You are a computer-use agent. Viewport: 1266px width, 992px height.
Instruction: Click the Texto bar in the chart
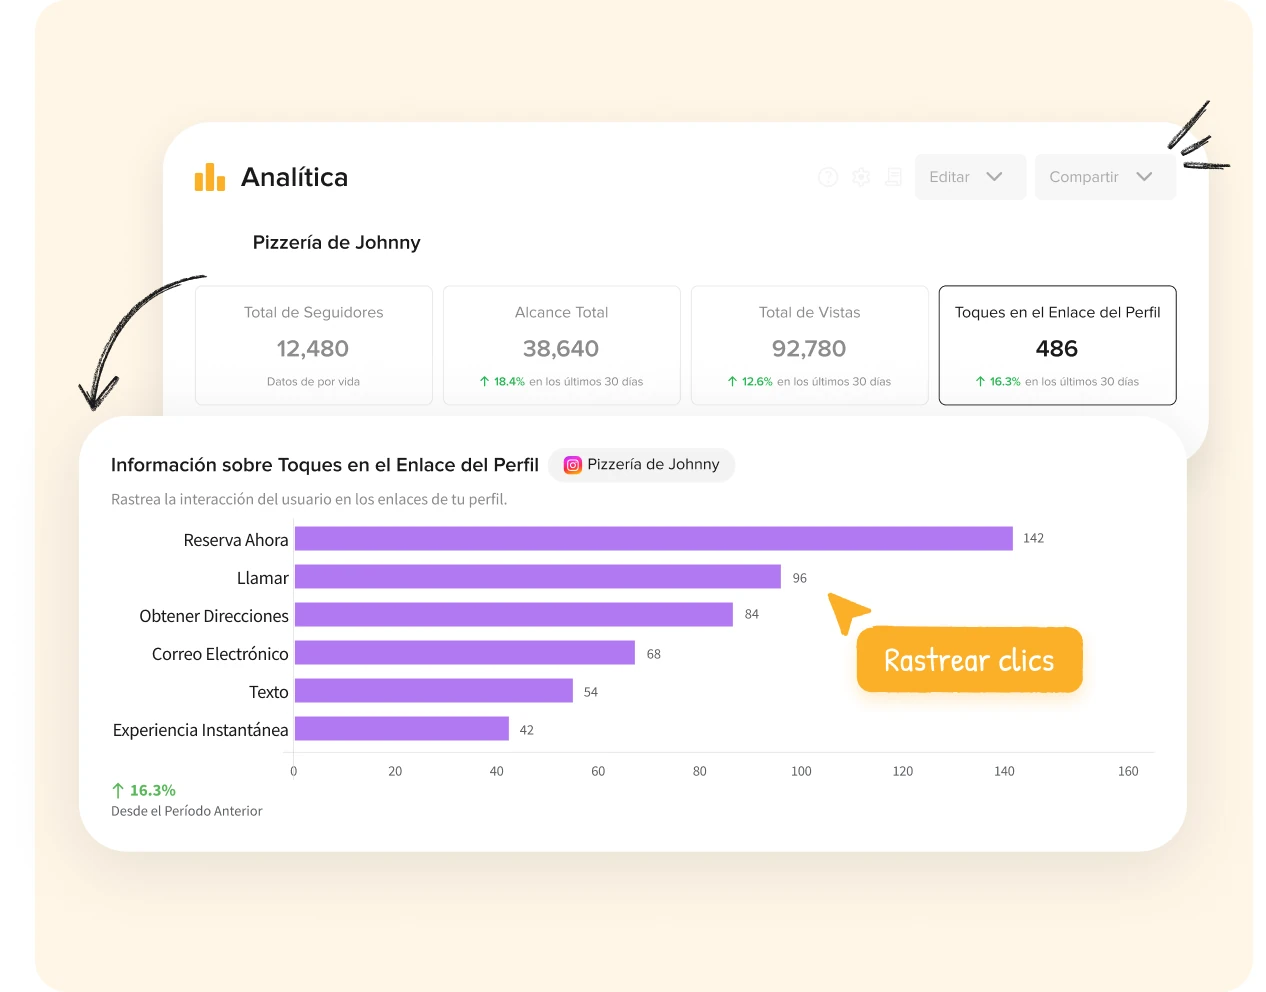click(434, 691)
